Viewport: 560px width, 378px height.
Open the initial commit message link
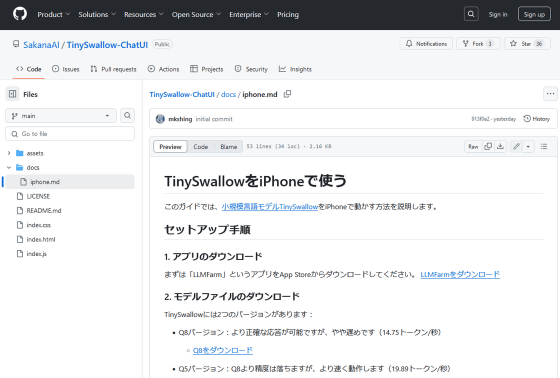tap(214, 119)
